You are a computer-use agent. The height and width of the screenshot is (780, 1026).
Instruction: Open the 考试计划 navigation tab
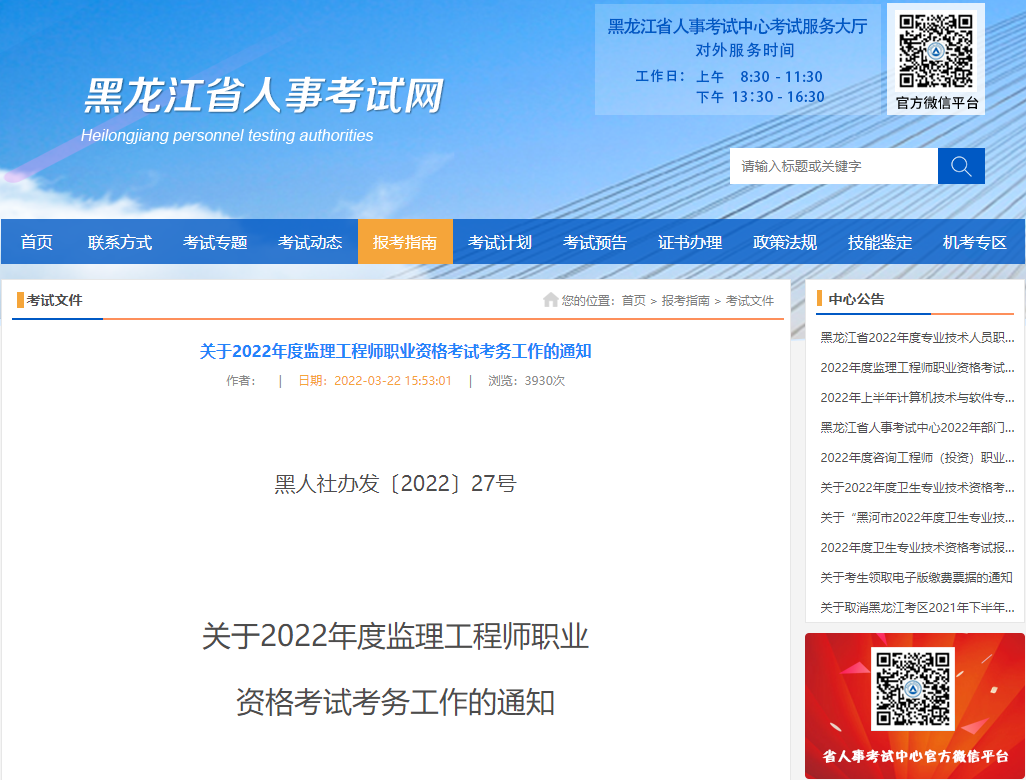[500, 242]
